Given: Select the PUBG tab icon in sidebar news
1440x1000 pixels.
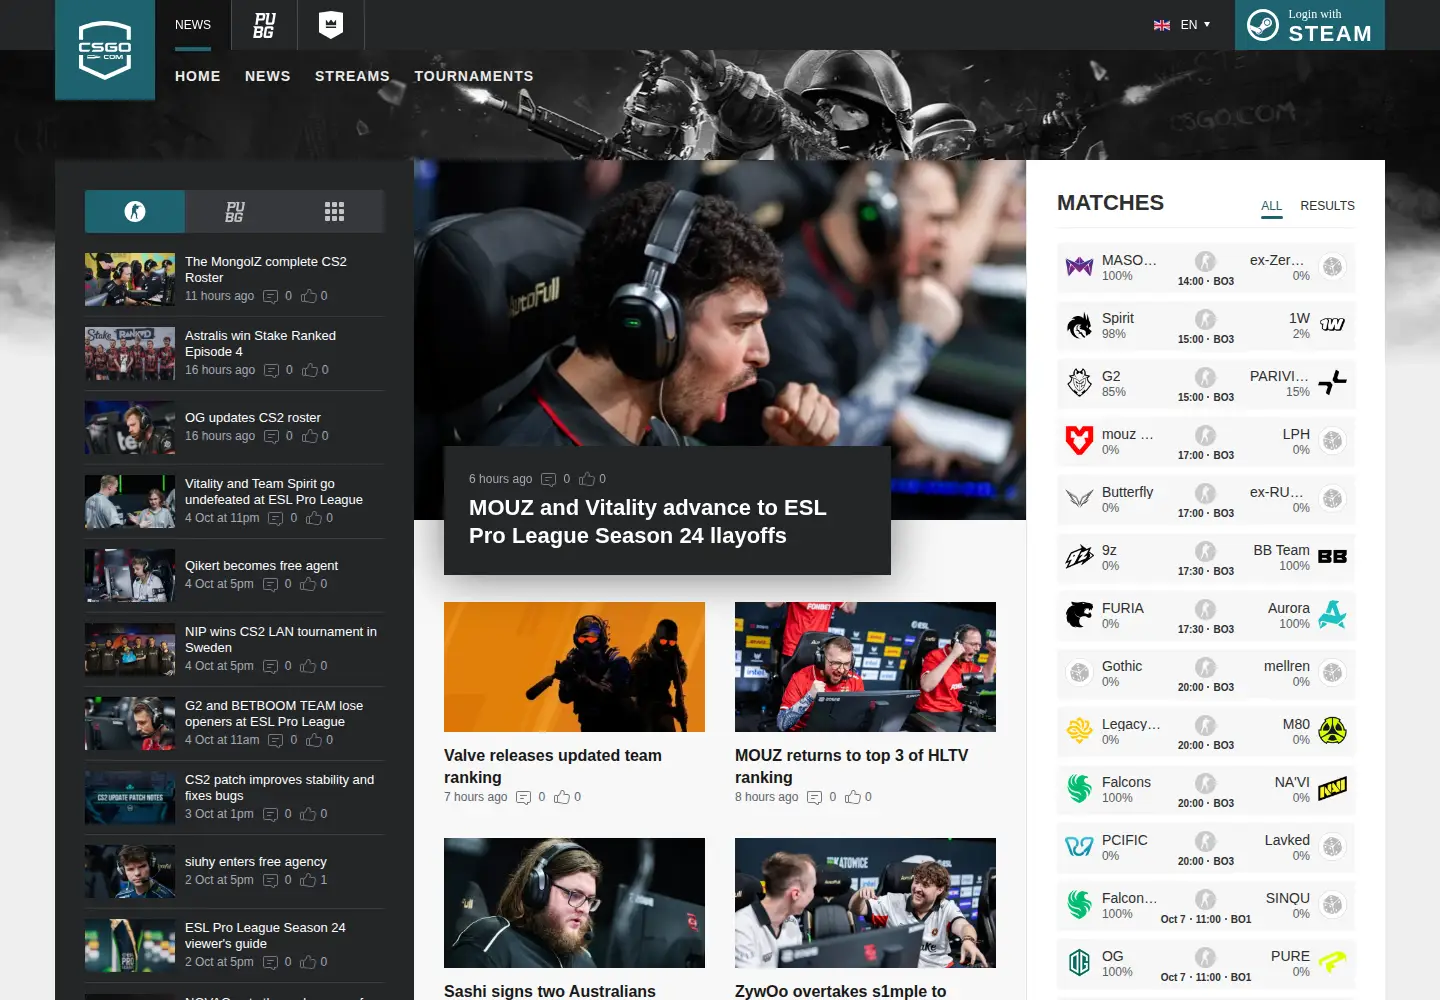Looking at the screenshot, I should [235, 211].
